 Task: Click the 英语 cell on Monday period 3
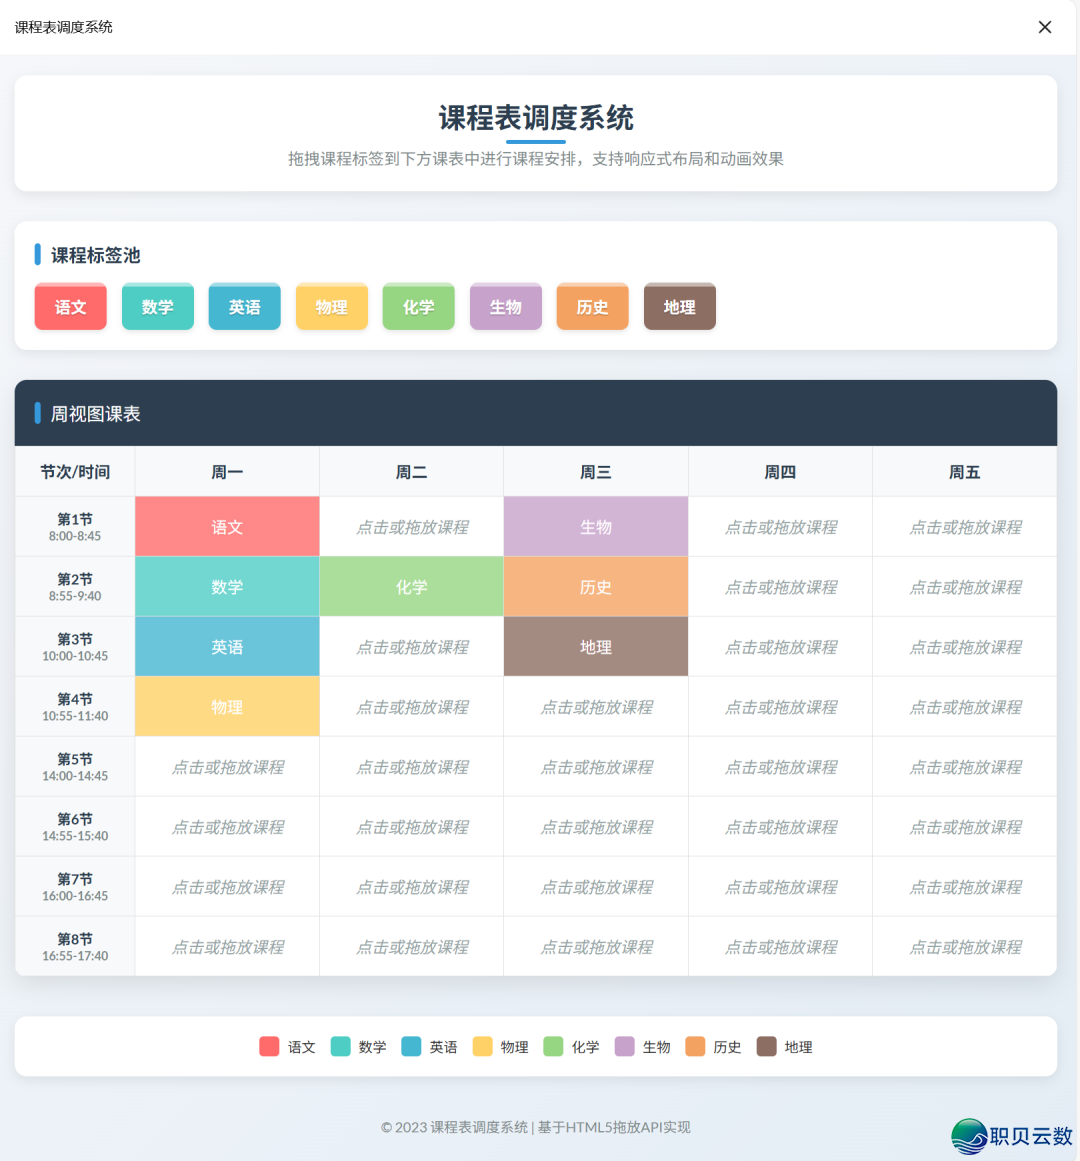(227, 646)
